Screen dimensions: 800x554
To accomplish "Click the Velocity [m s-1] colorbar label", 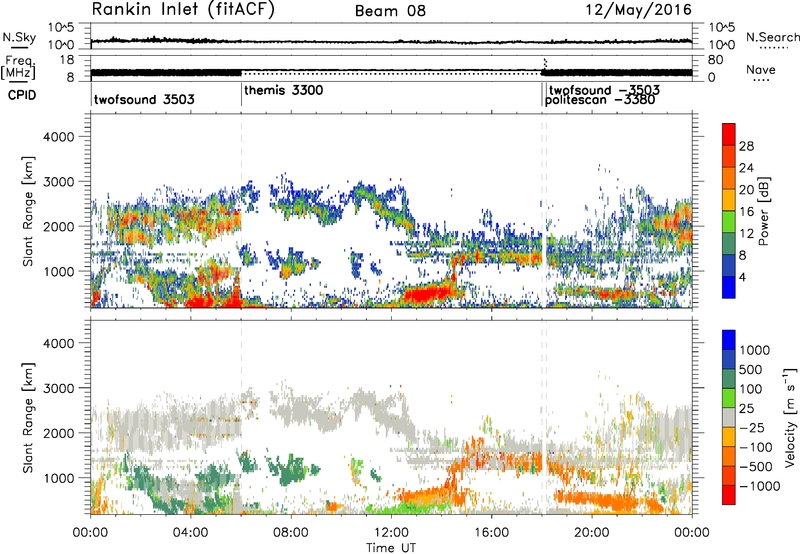I will [x=790, y=417].
